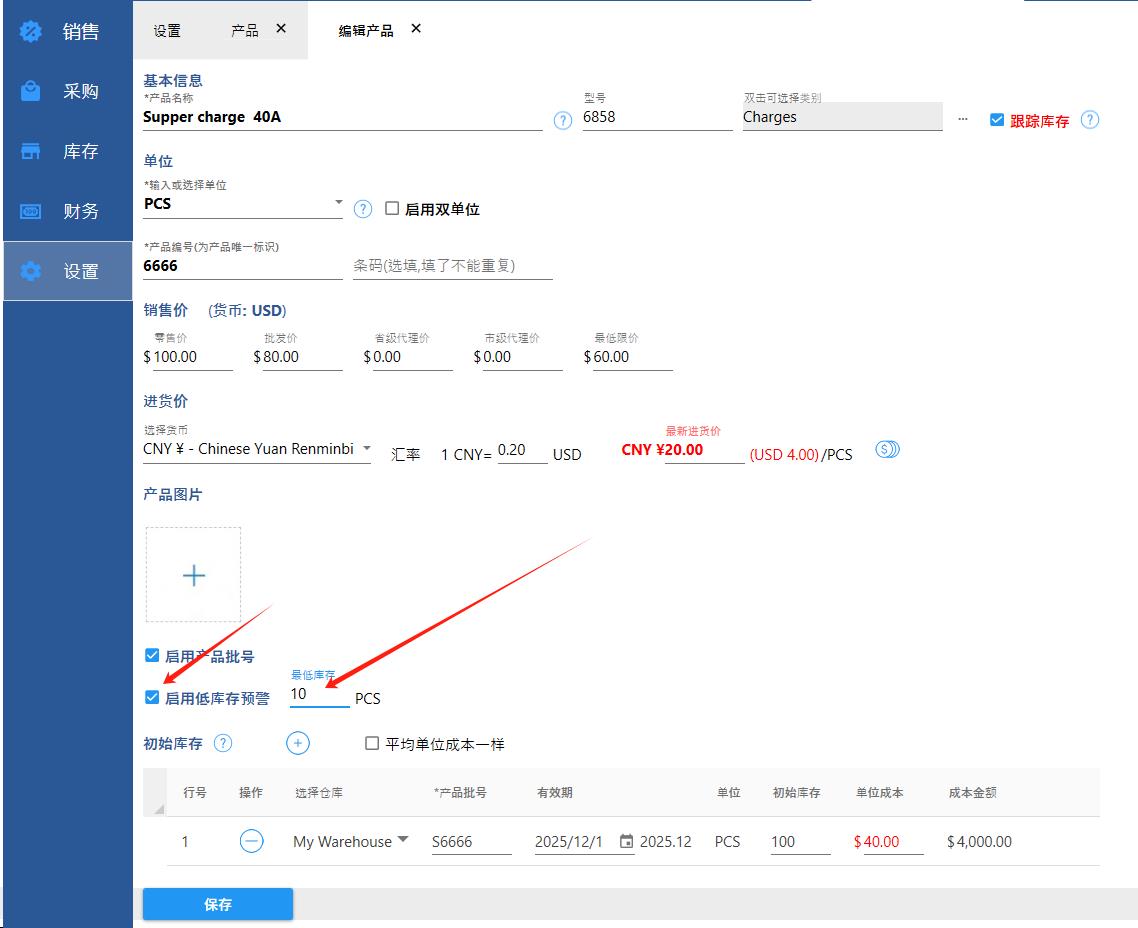Viewport: 1138px width, 928px height.
Task: Expand the purchase currency CNY dropdown
Action: pyautogui.click(x=366, y=448)
